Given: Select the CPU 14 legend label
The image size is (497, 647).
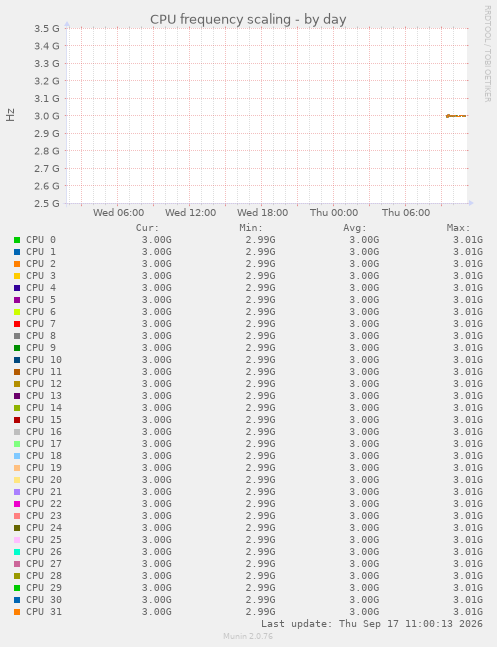Looking at the screenshot, I should tap(44, 408).
